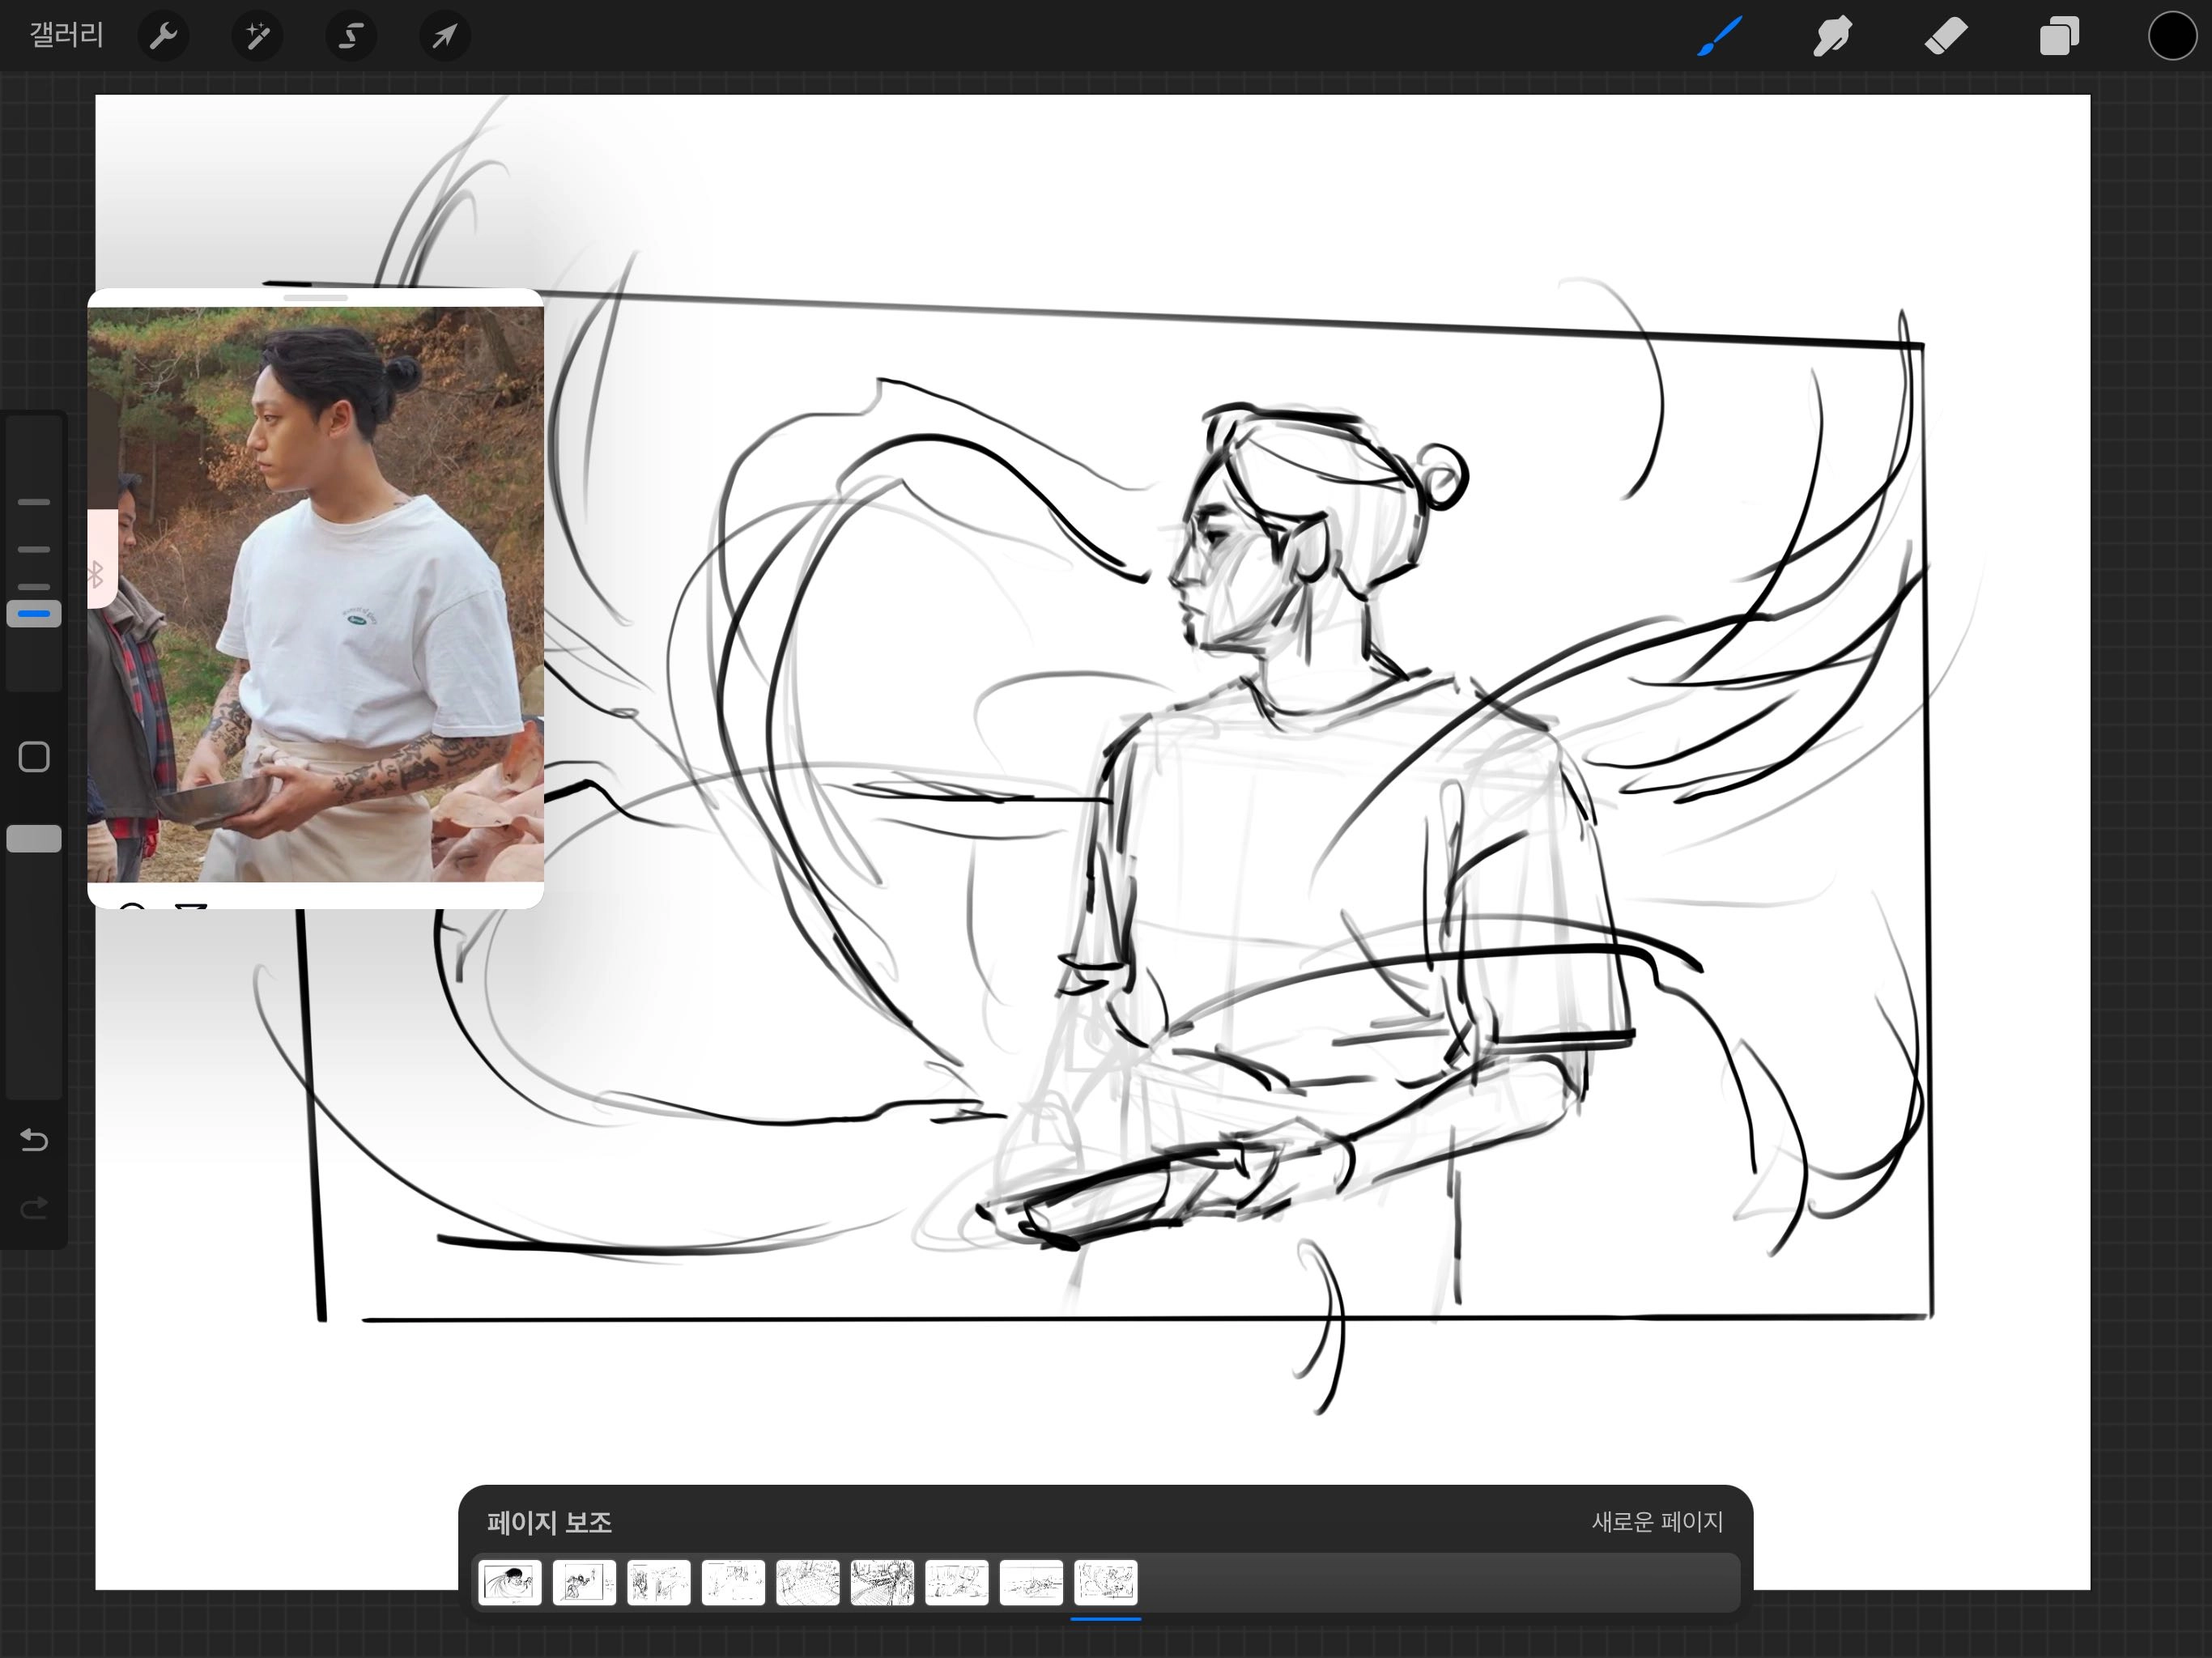Open the Layers panel
Viewport: 2212px width, 1658px height.
pyautogui.click(x=2059, y=37)
